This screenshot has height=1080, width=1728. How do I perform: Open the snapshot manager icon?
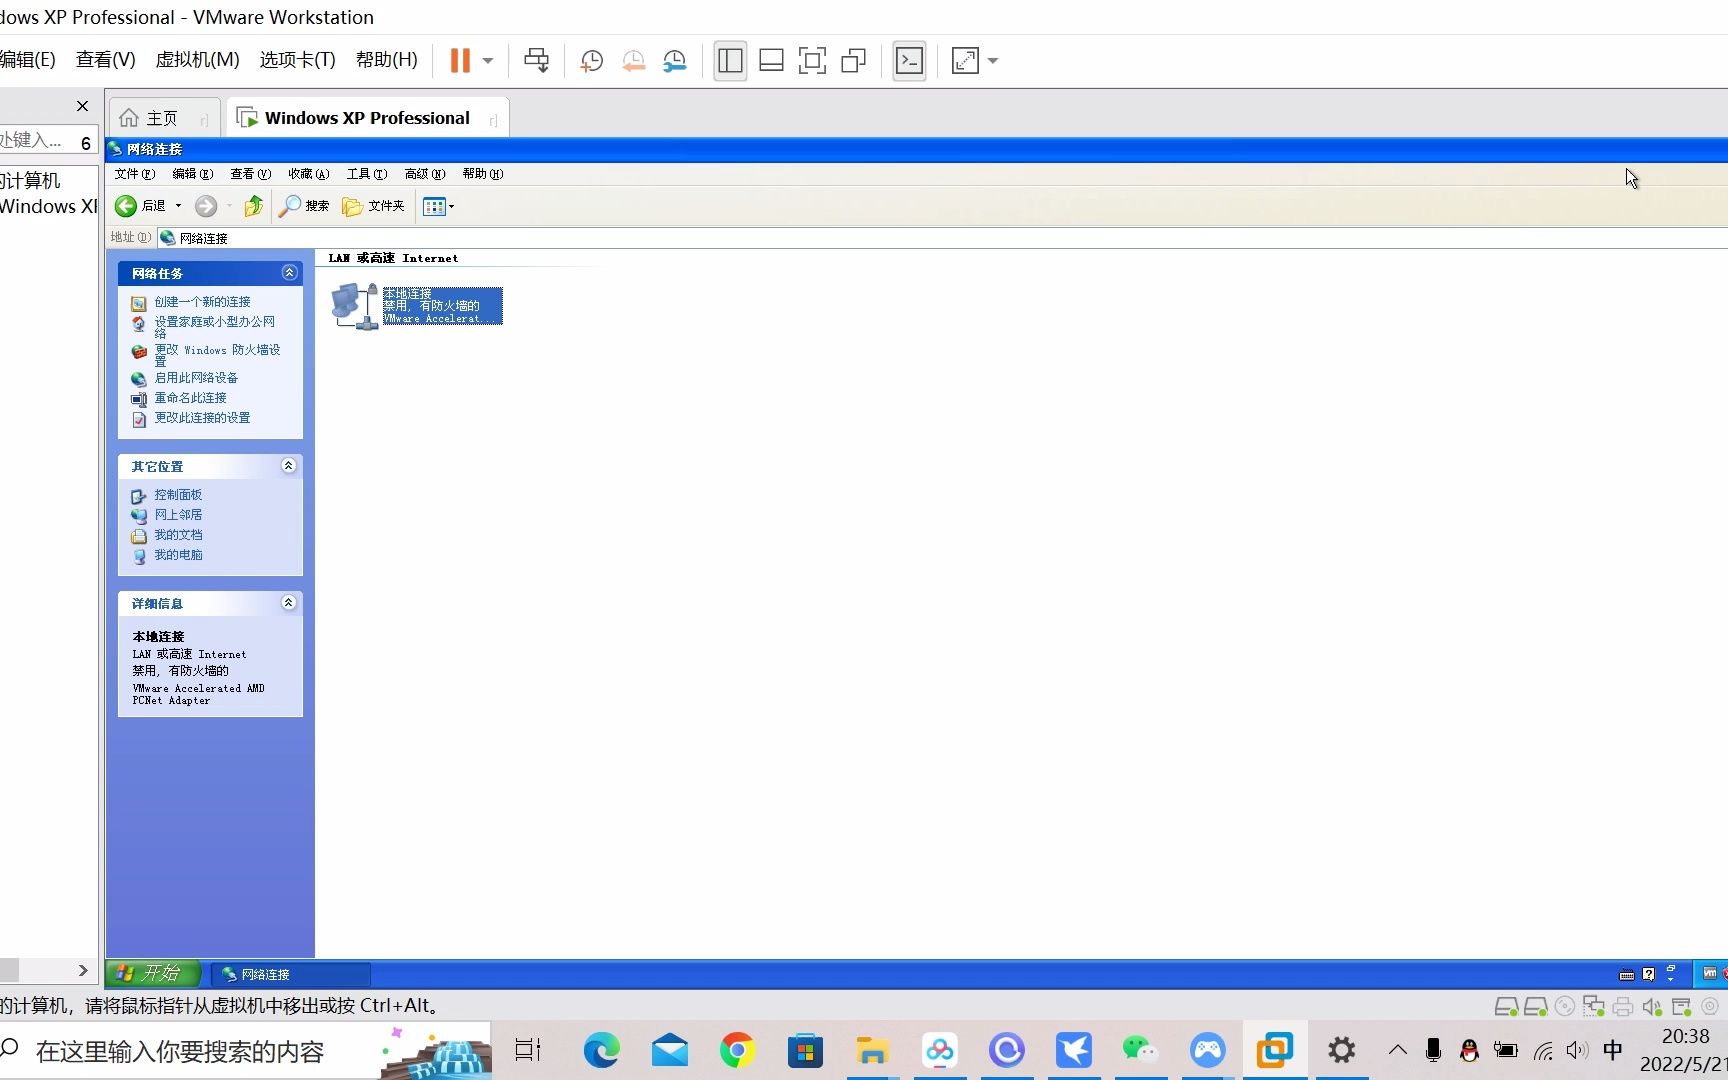pos(675,61)
